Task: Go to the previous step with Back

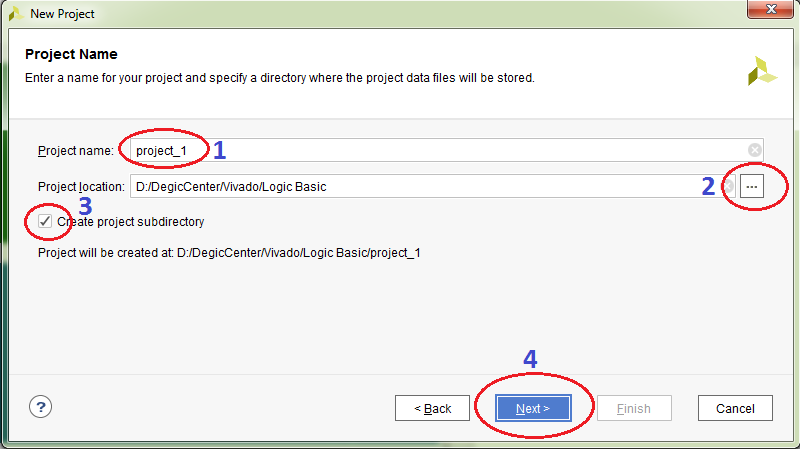Action: (x=432, y=408)
